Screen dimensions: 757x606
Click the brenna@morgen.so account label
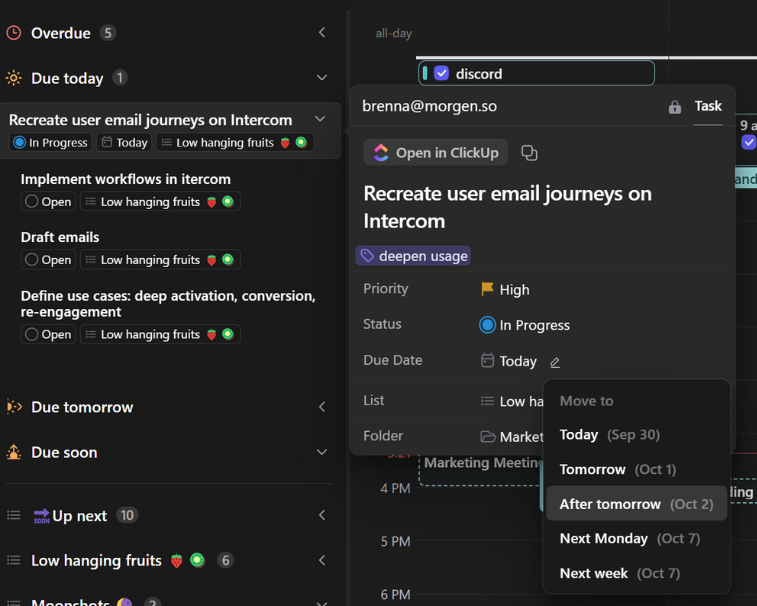tap(429, 106)
